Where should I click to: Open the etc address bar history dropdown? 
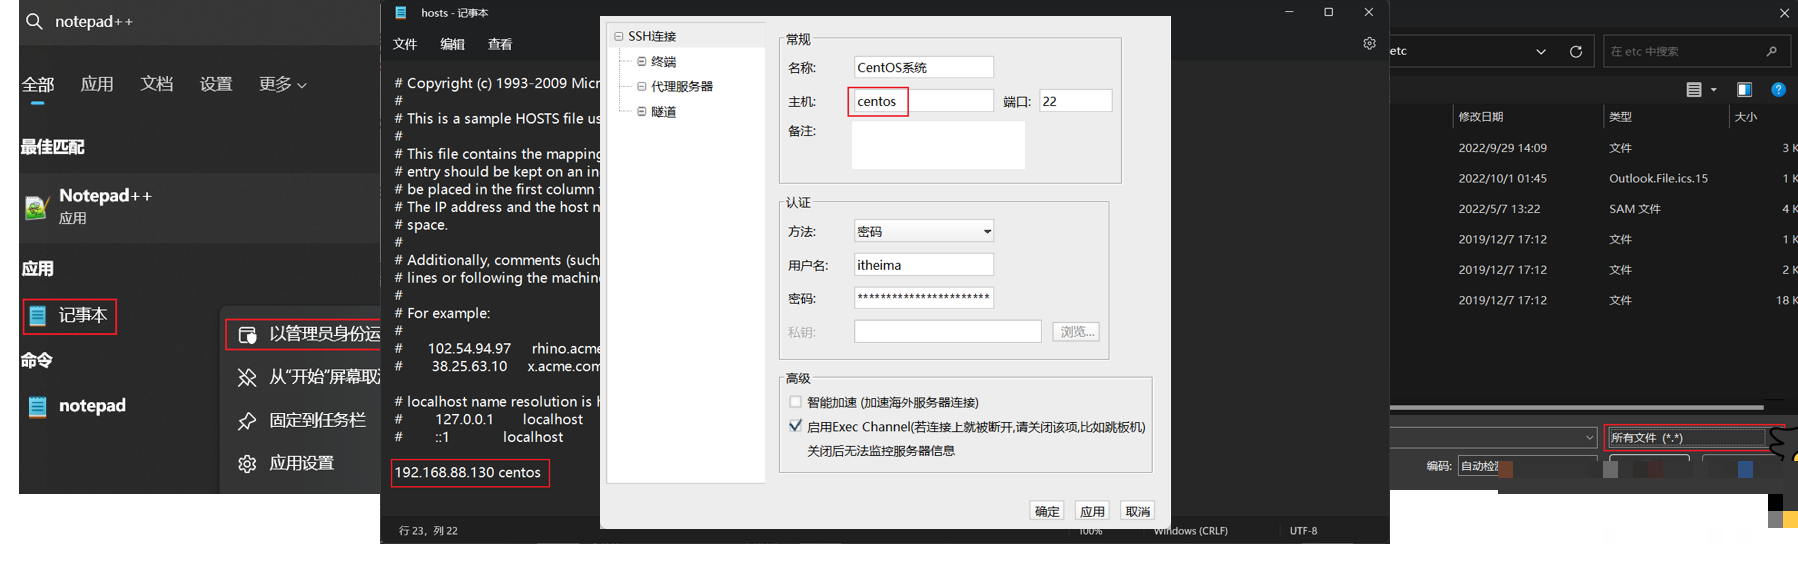1540,51
